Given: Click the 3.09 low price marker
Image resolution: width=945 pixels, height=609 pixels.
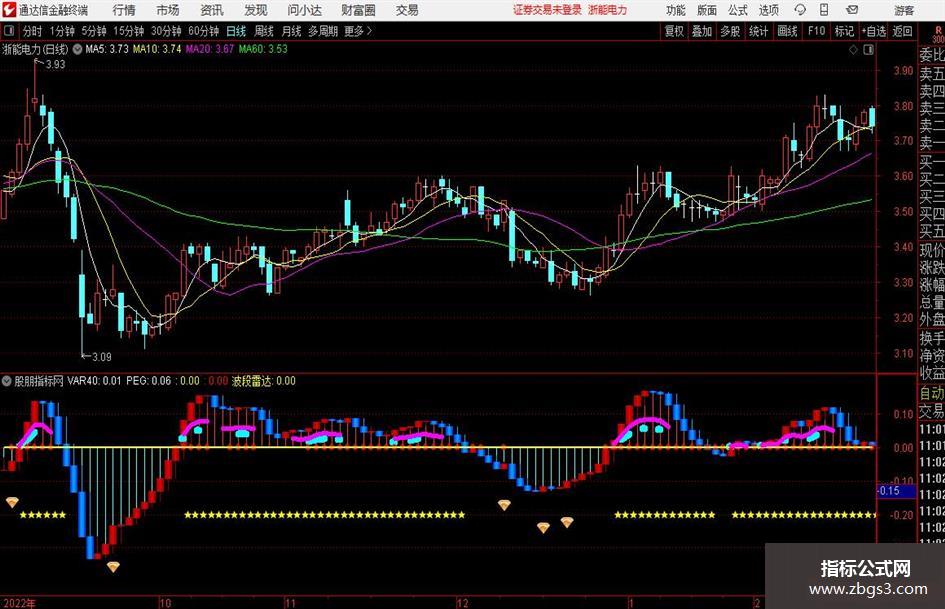Looking at the screenshot, I should 101,357.
